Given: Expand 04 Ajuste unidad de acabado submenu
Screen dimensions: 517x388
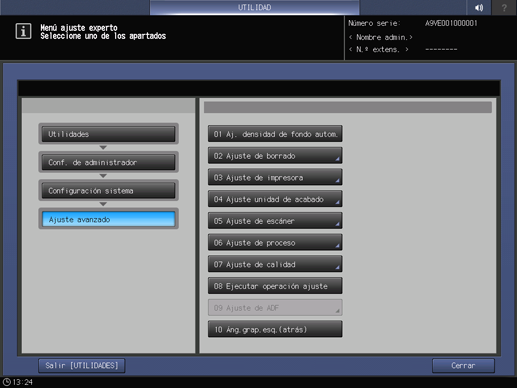Looking at the screenshot, I should click(275, 199).
